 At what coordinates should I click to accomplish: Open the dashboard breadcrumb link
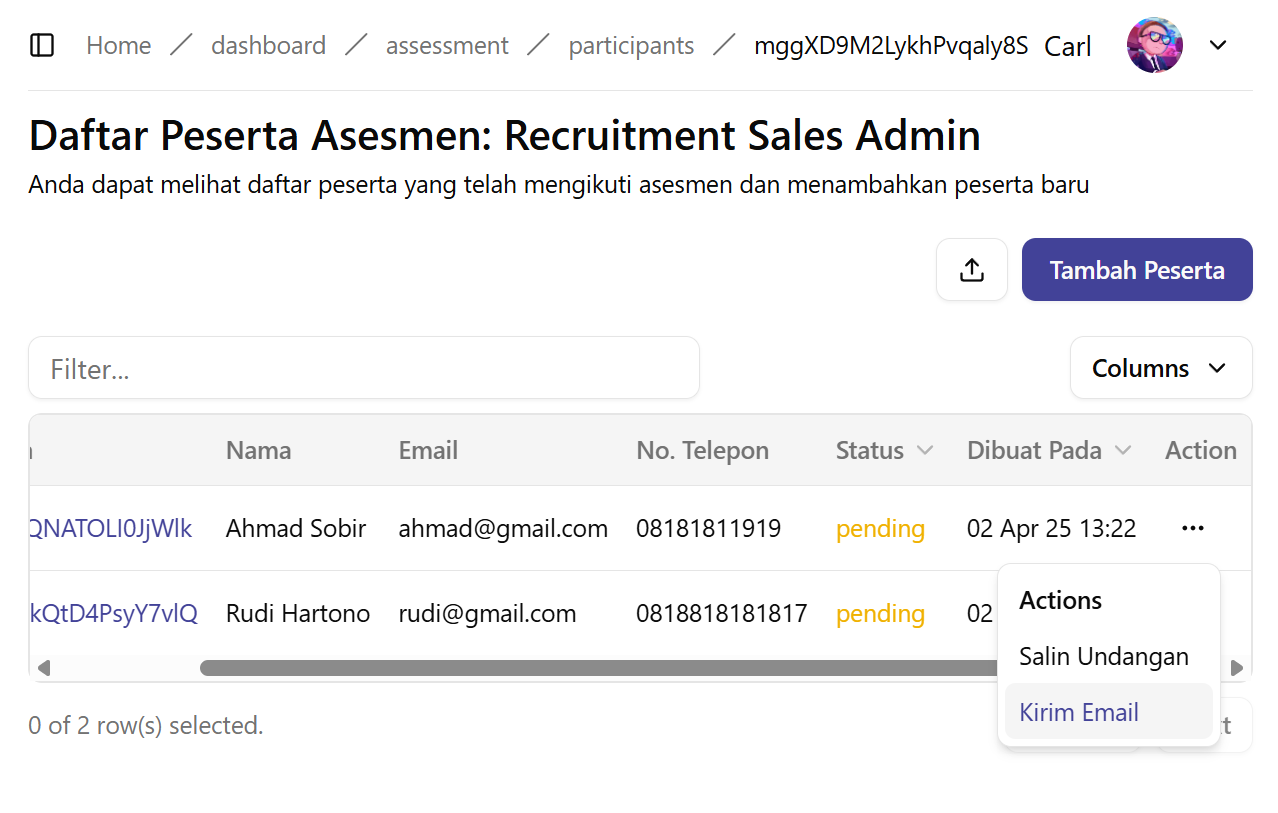268,45
